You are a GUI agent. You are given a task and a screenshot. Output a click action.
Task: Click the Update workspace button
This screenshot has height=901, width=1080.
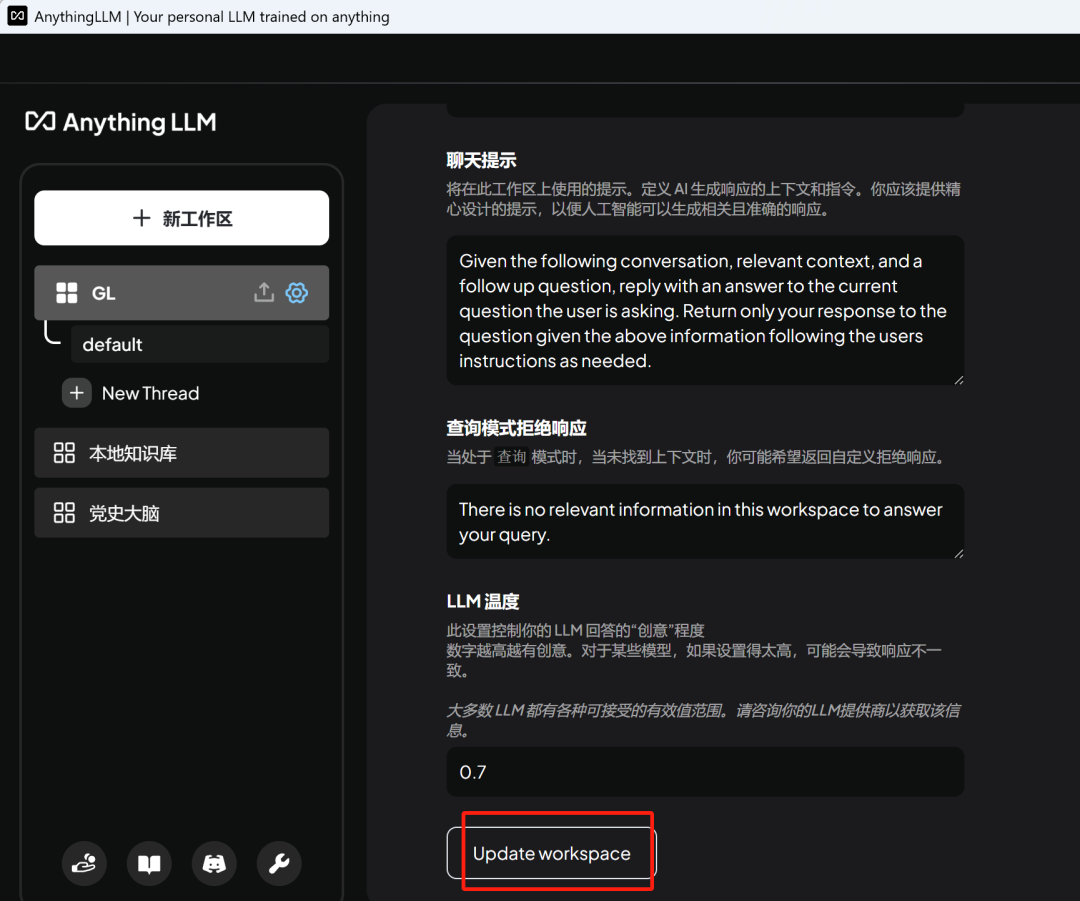(552, 853)
